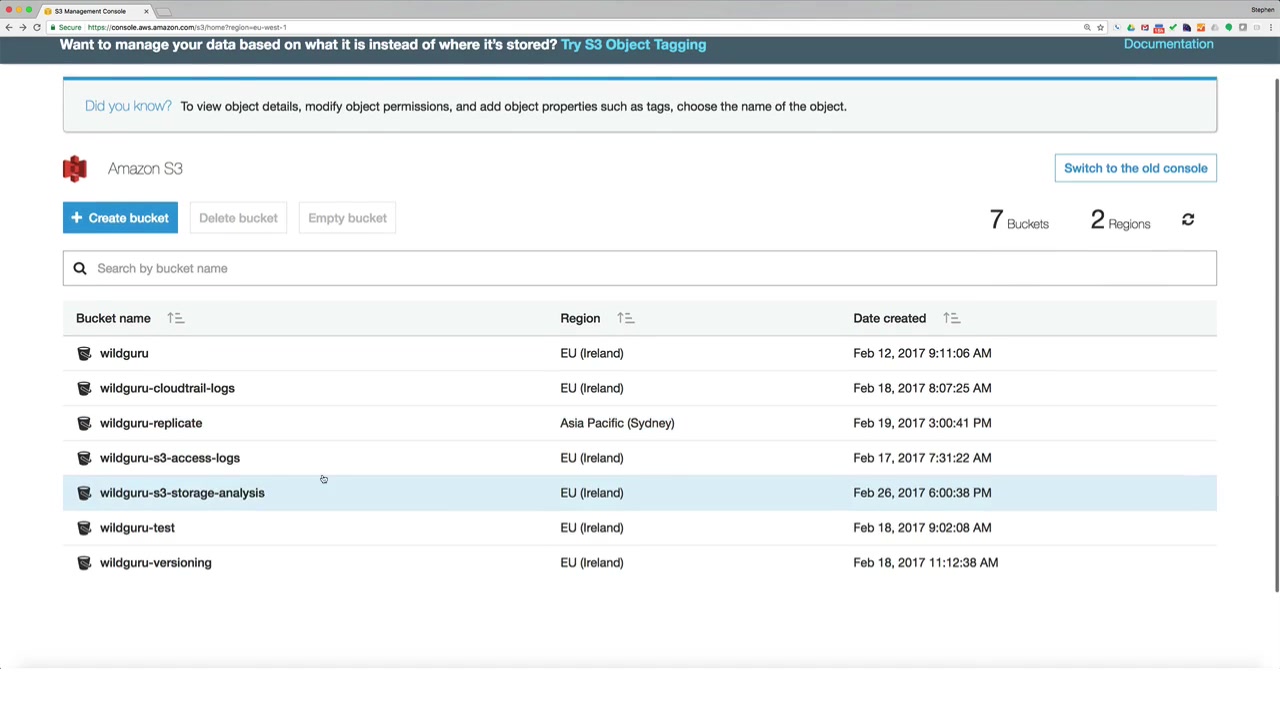Click the Secure padlock in the address bar
Screen dimensions: 1280x720
pos(53,27)
